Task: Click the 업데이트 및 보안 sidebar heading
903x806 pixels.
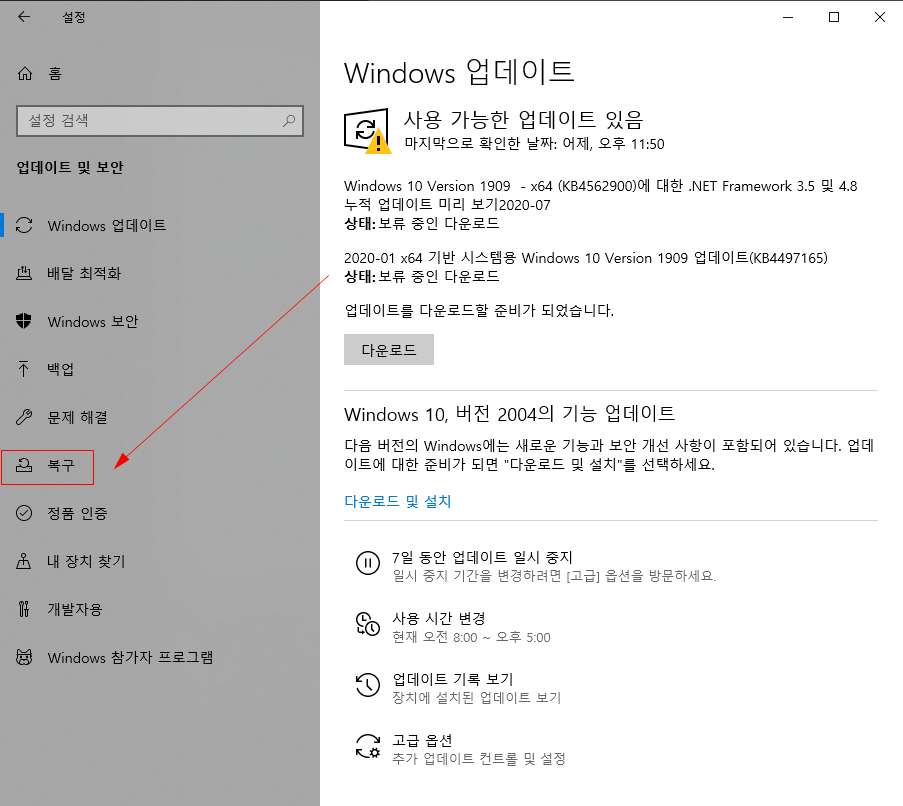Action: (x=70, y=168)
